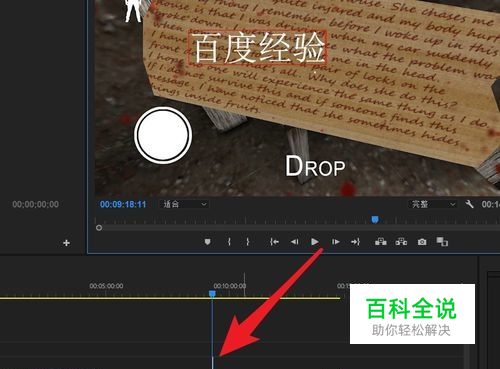
Task: Step back one frame
Action: pos(294,242)
